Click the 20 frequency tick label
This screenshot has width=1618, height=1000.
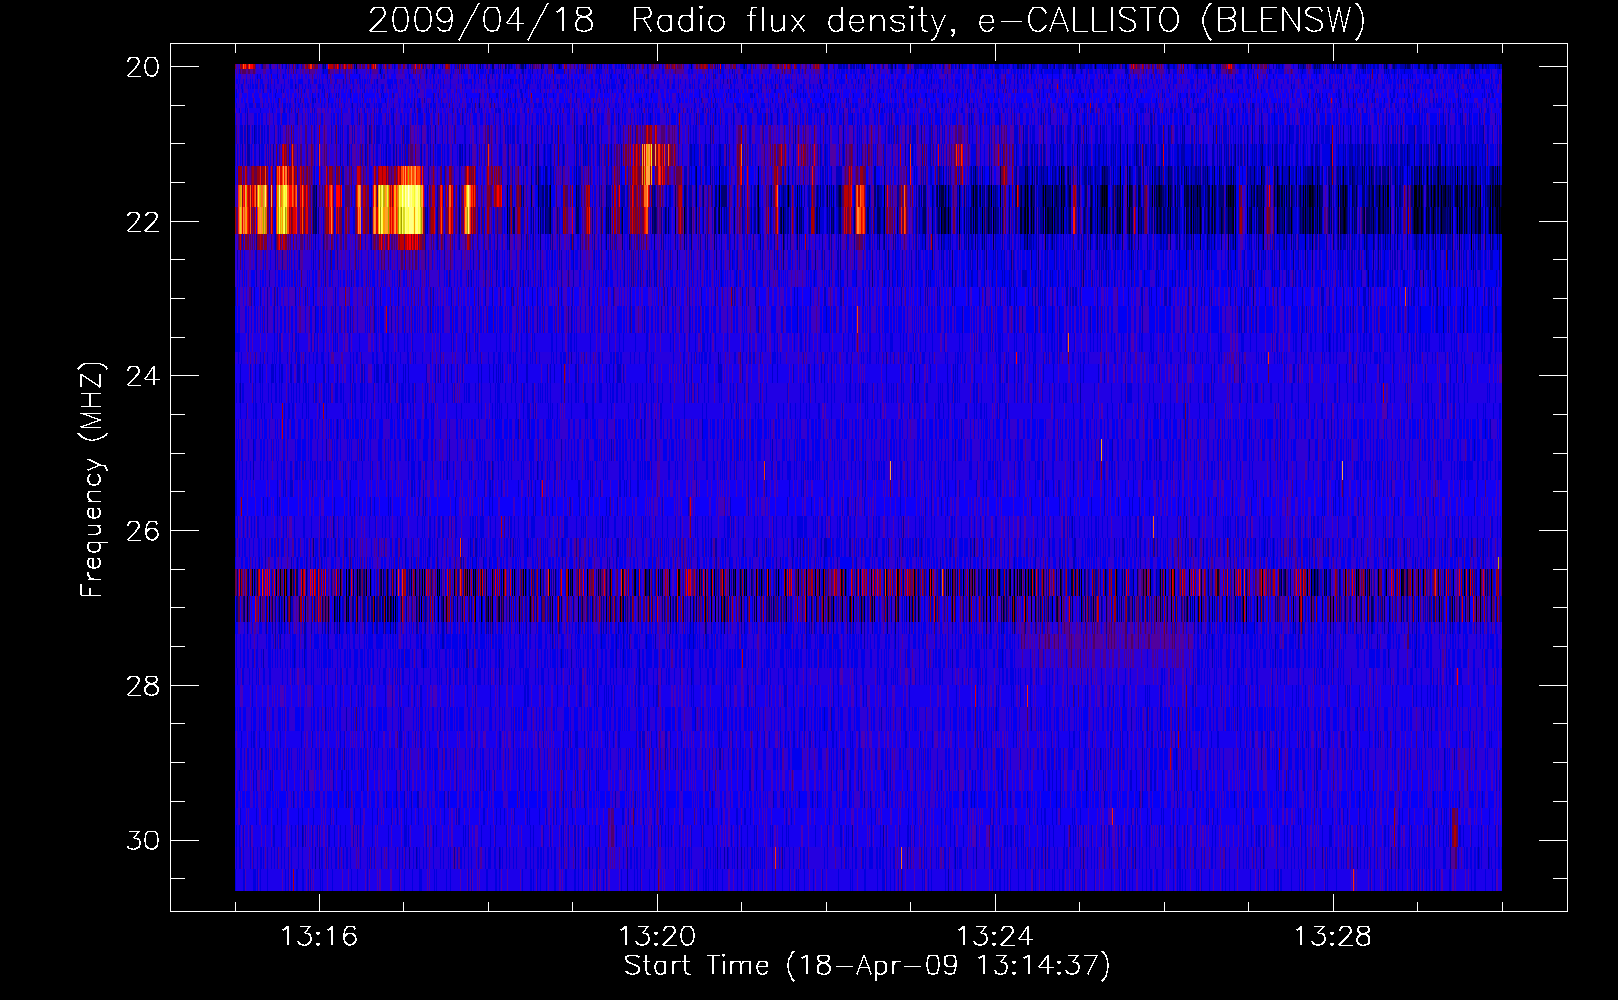point(143,67)
